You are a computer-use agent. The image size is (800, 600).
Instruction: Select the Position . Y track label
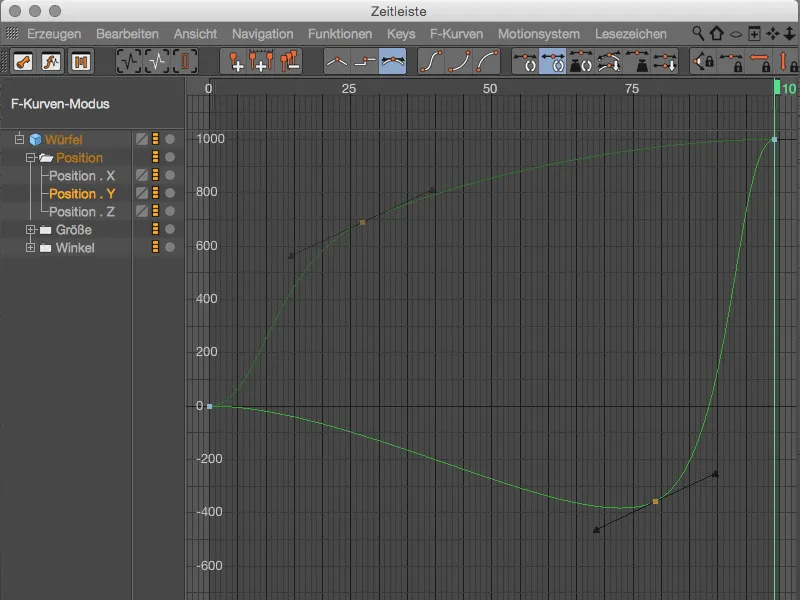pos(80,192)
